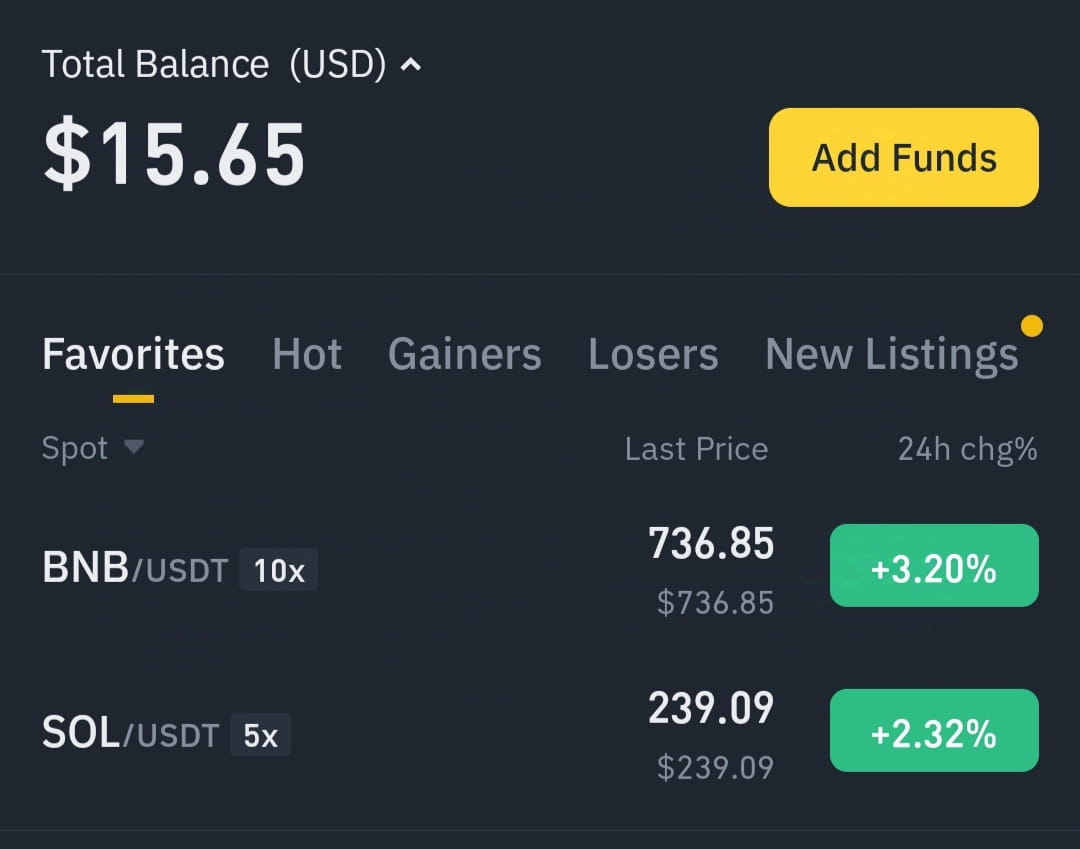The height and width of the screenshot is (849, 1080).
Task: Click the Total Balance (USD) label
Action: coord(214,65)
